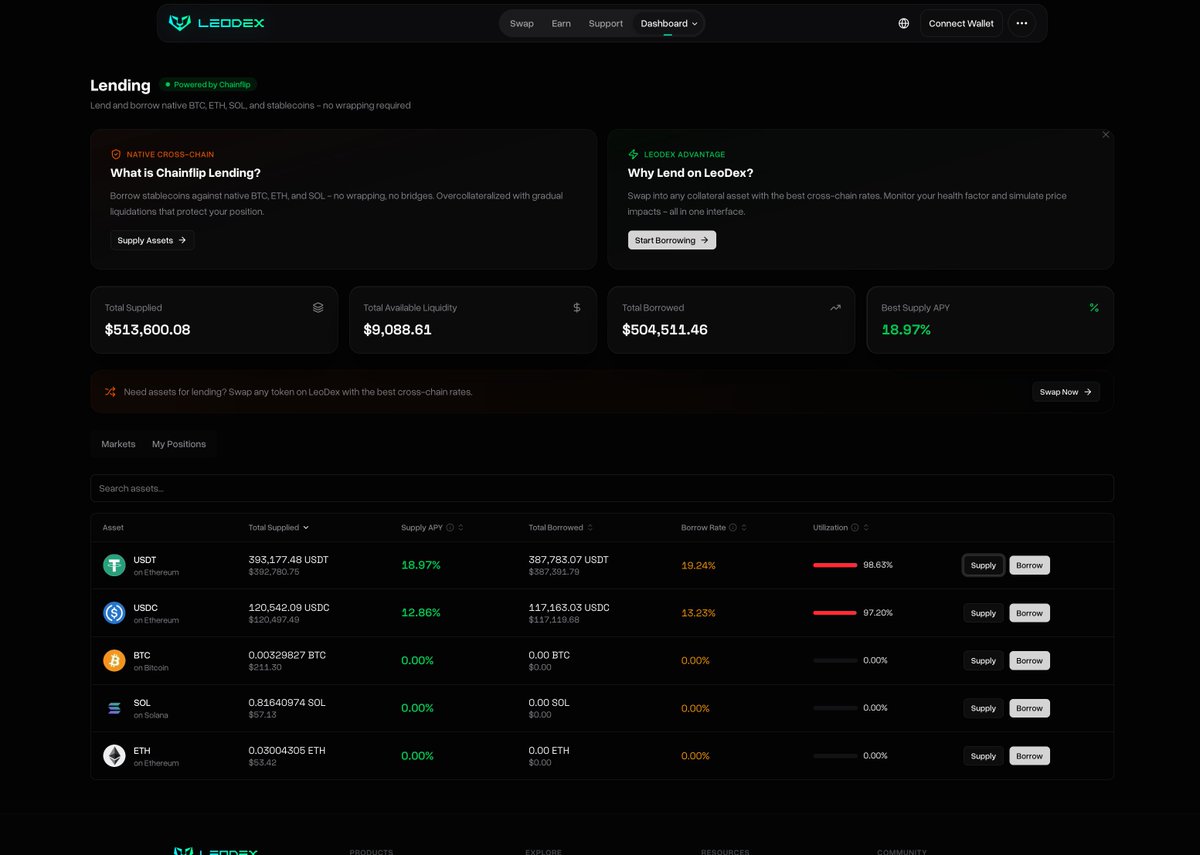
Task: Focus the Search assets field
Action: (x=602, y=488)
